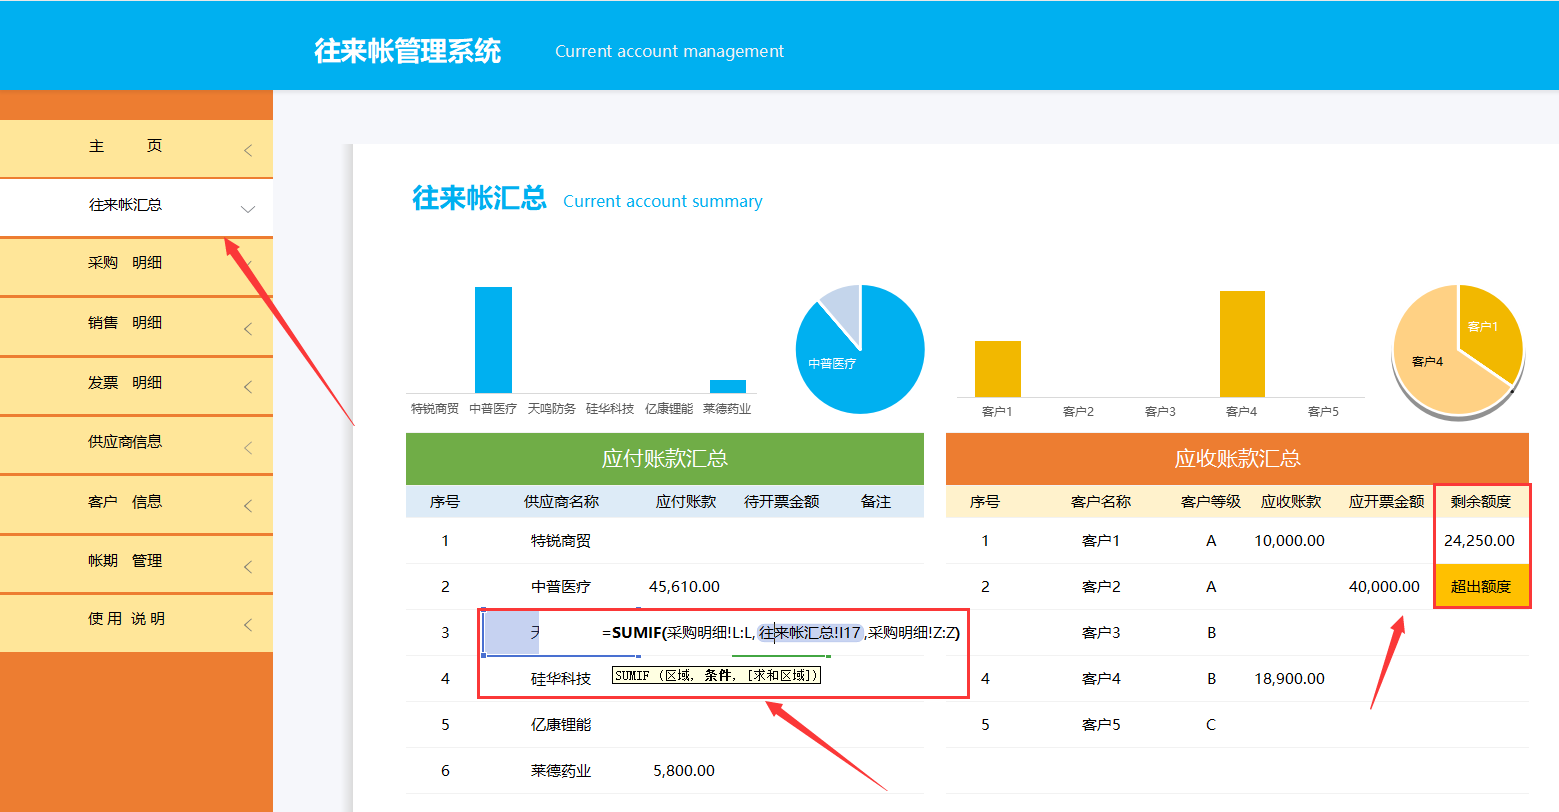Click the 客户5 row in receivables table
1559x812 pixels.
[1100, 723]
